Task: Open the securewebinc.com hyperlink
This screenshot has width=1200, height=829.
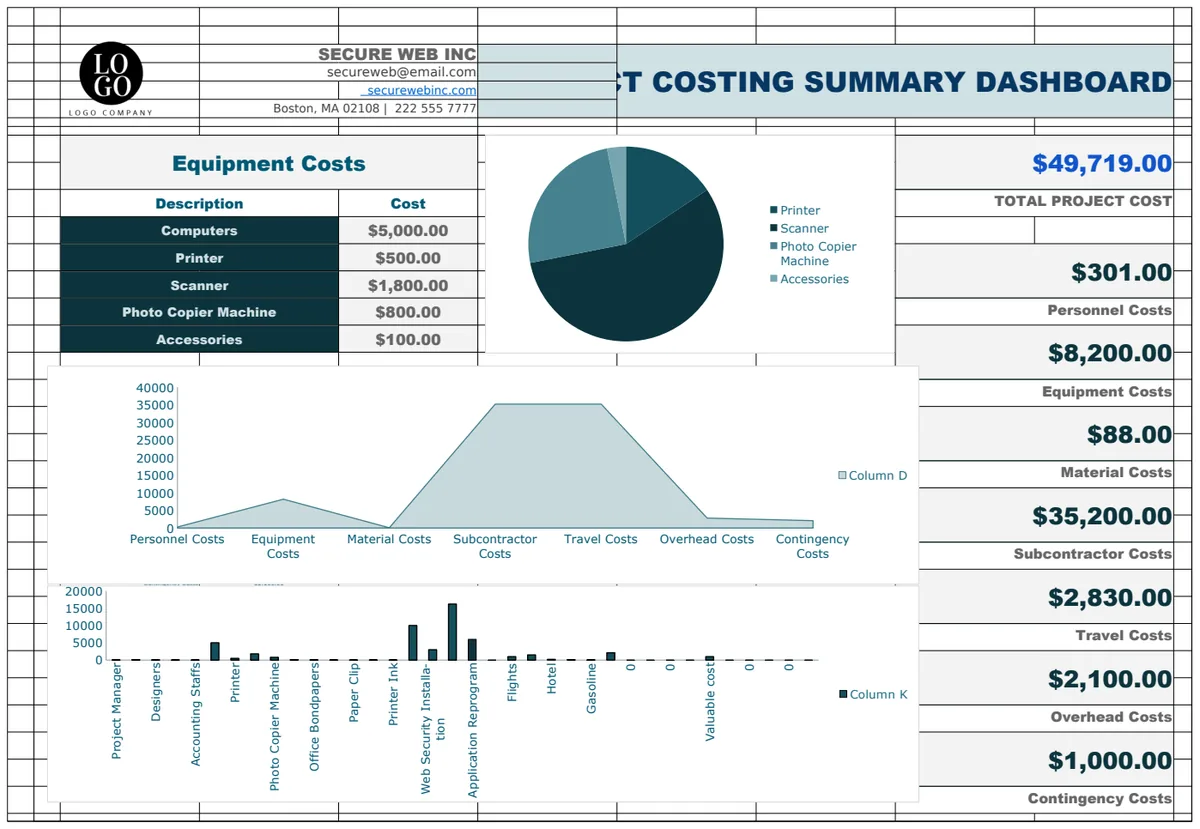Action: pos(421,90)
